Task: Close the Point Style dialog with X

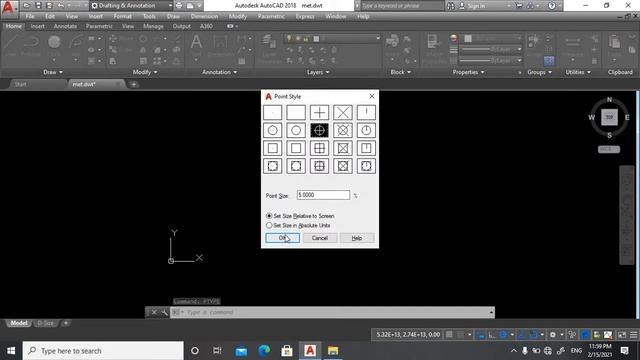Action: tap(371, 96)
